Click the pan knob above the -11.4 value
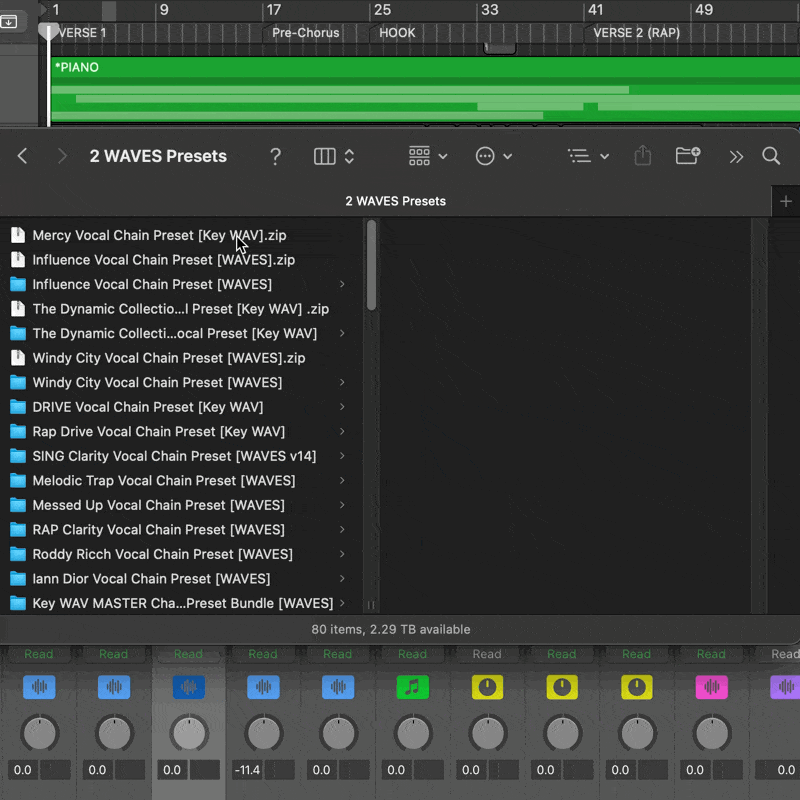Screen dimensions: 800x800 pyautogui.click(x=263, y=734)
